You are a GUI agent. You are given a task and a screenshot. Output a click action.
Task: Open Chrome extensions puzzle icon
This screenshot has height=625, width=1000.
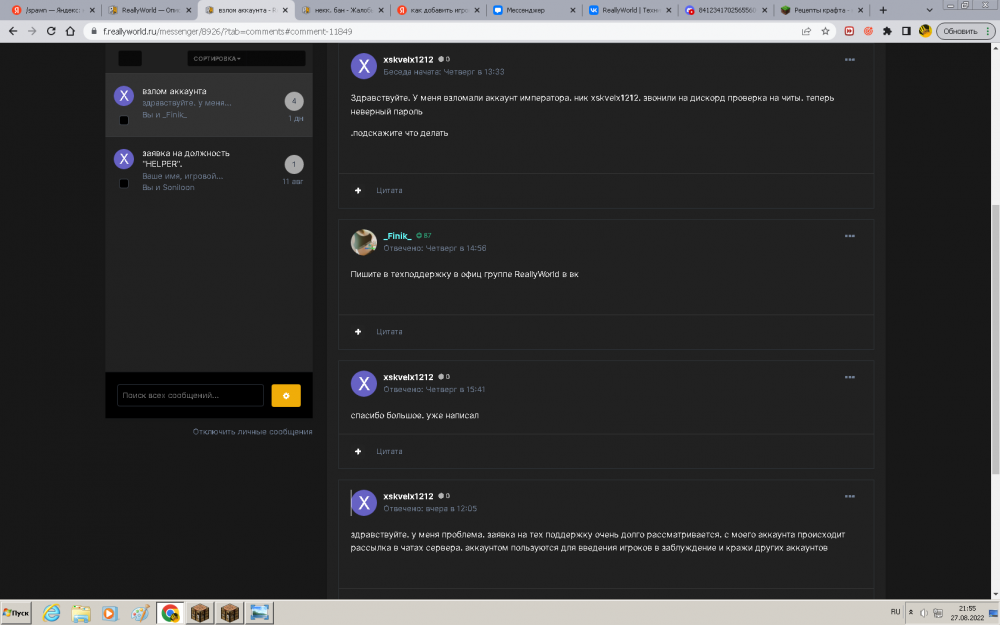(x=887, y=31)
